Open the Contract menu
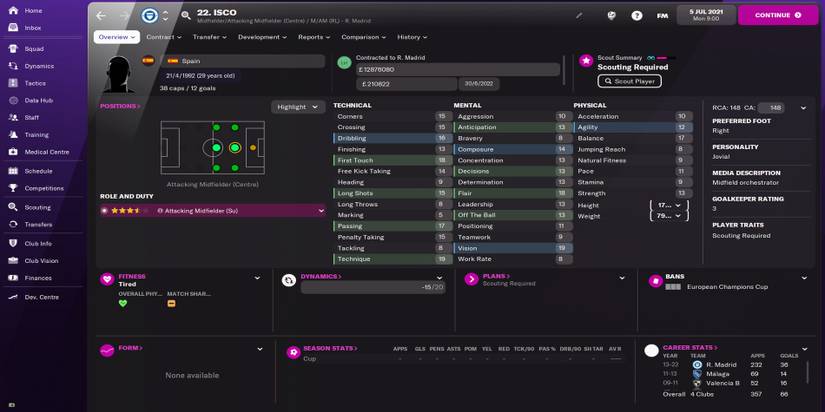This screenshot has height=412, width=825. tap(164, 37)
